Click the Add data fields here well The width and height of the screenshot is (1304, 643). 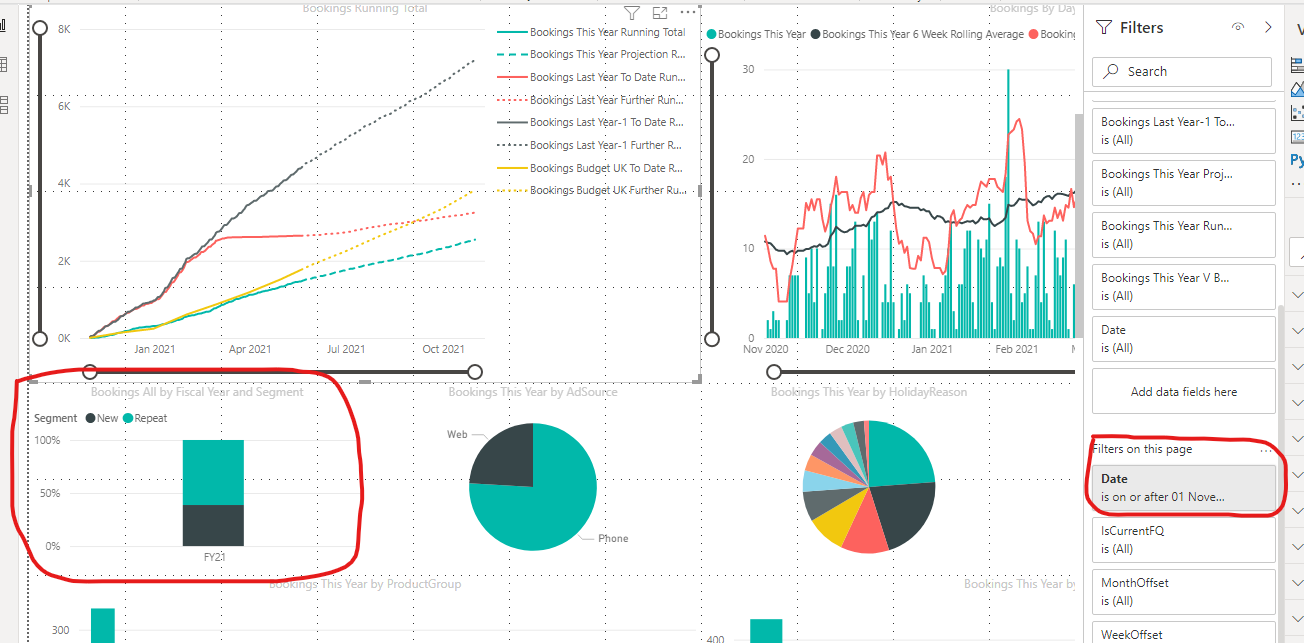(x=1184, y=391)
